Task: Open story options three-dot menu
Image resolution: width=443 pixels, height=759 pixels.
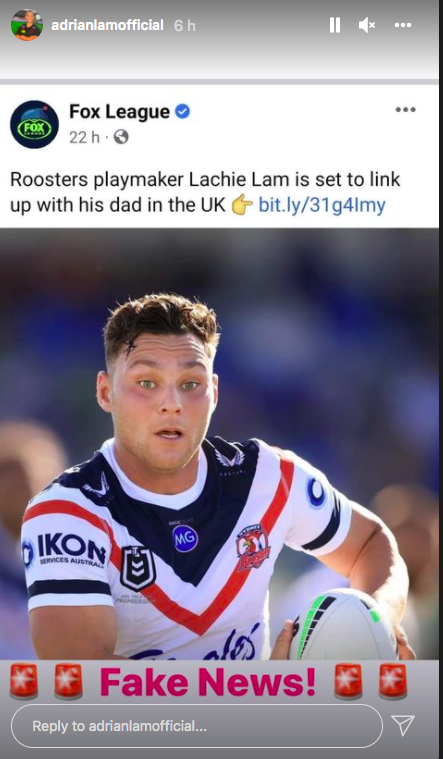Action: [403, 25]
